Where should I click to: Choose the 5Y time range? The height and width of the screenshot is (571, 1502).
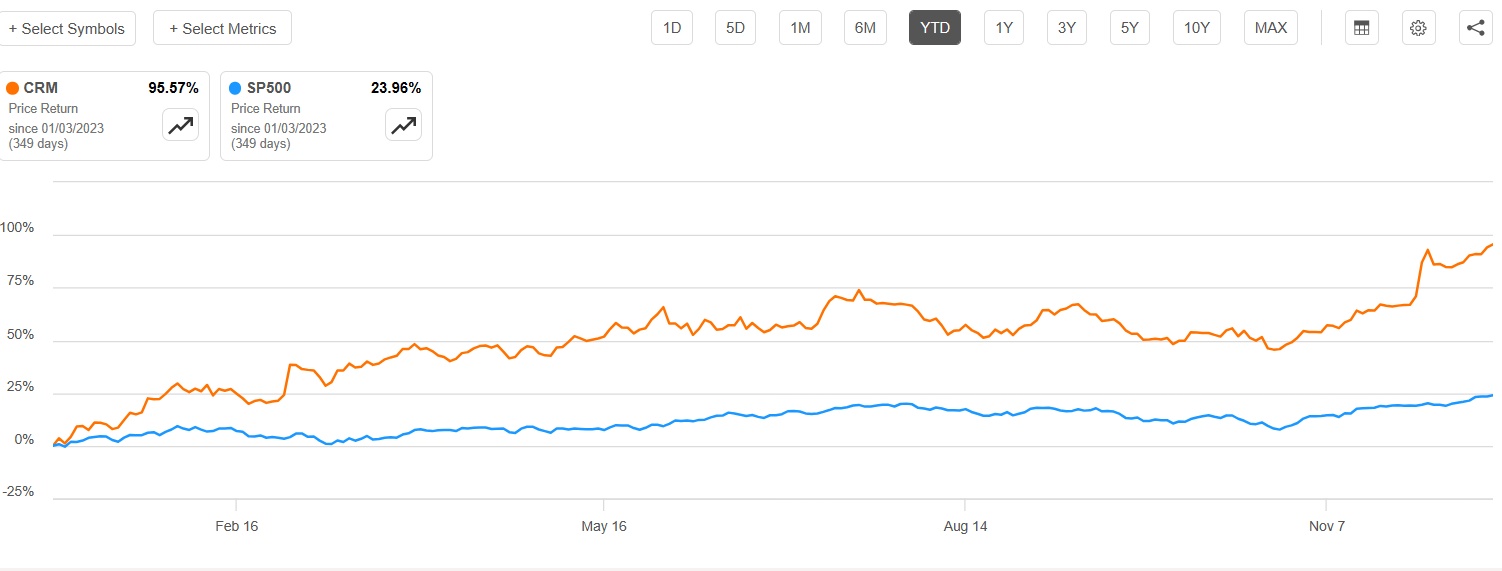click(x=1130, y=28)
